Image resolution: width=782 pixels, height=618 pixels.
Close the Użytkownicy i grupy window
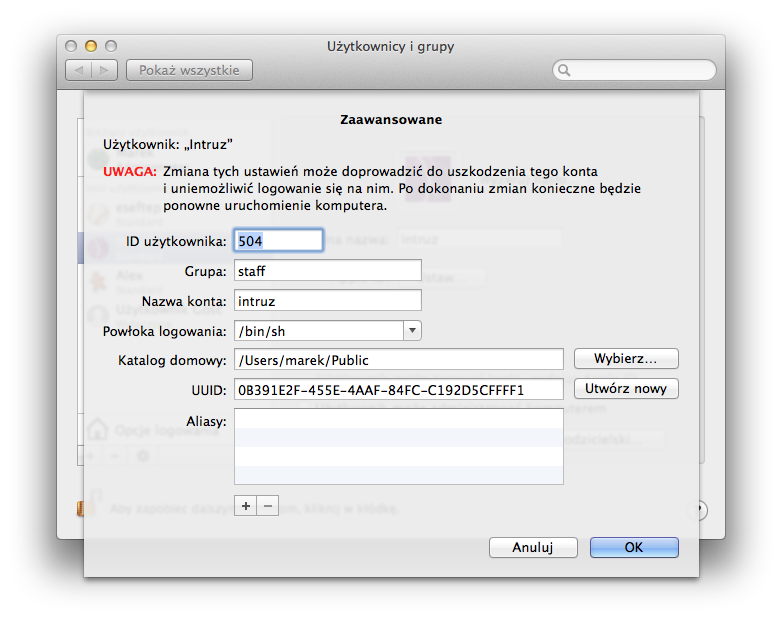click(71, 46)
